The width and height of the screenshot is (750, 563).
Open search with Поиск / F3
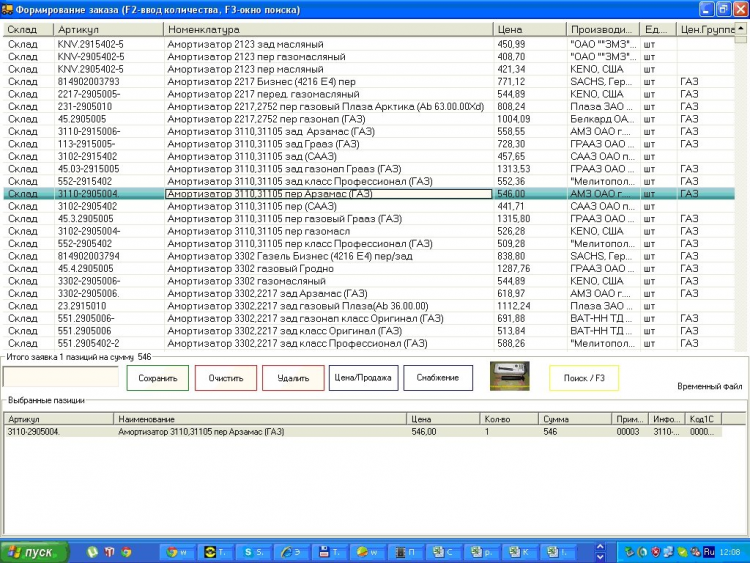point(584,378)
